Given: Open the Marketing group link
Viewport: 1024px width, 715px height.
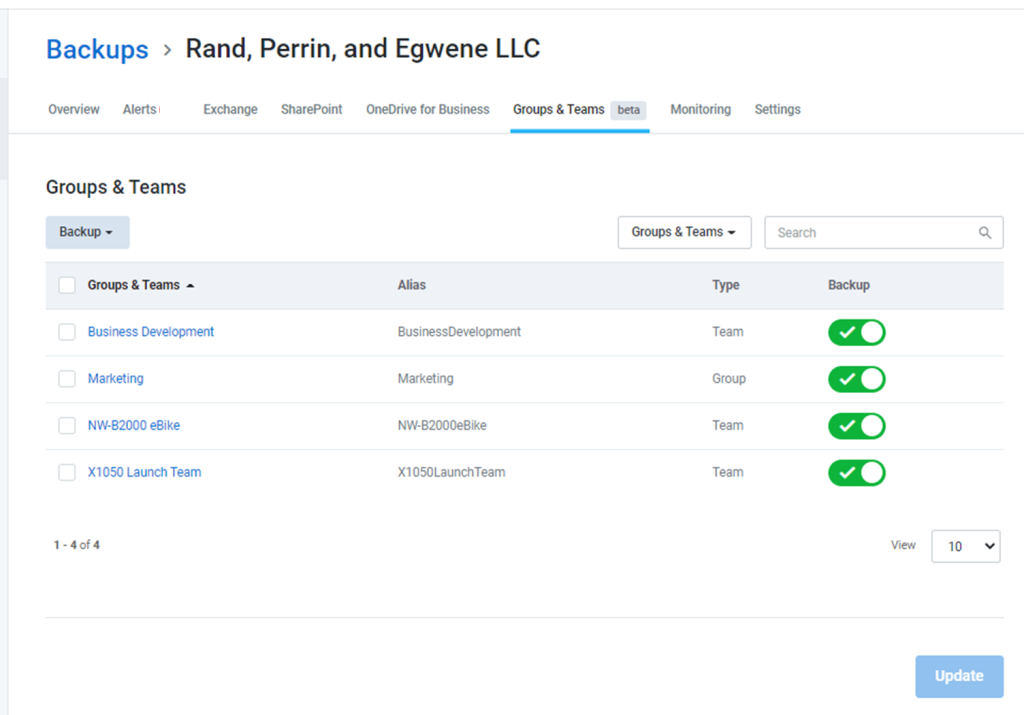Looking at the screenshot, I should pyautogui.click(x=116, y=379).
